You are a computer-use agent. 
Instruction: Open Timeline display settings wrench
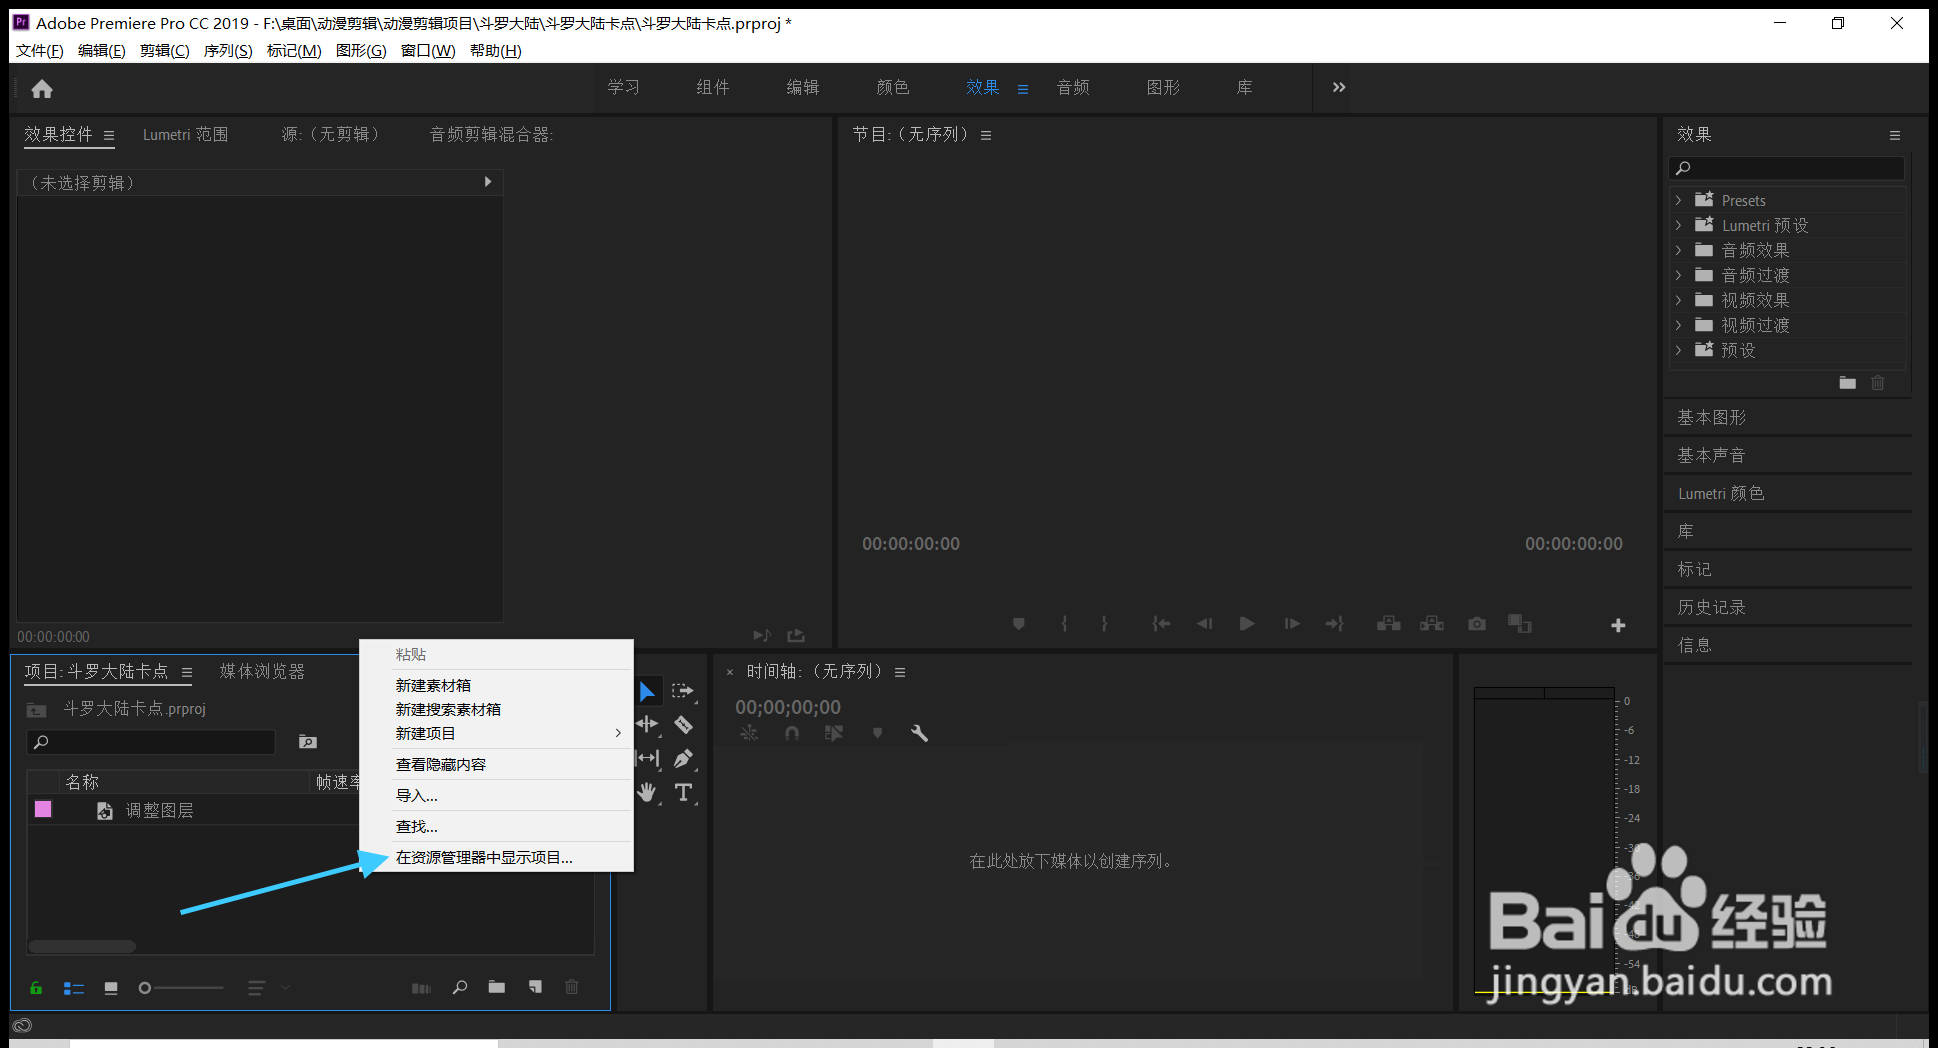919,733
